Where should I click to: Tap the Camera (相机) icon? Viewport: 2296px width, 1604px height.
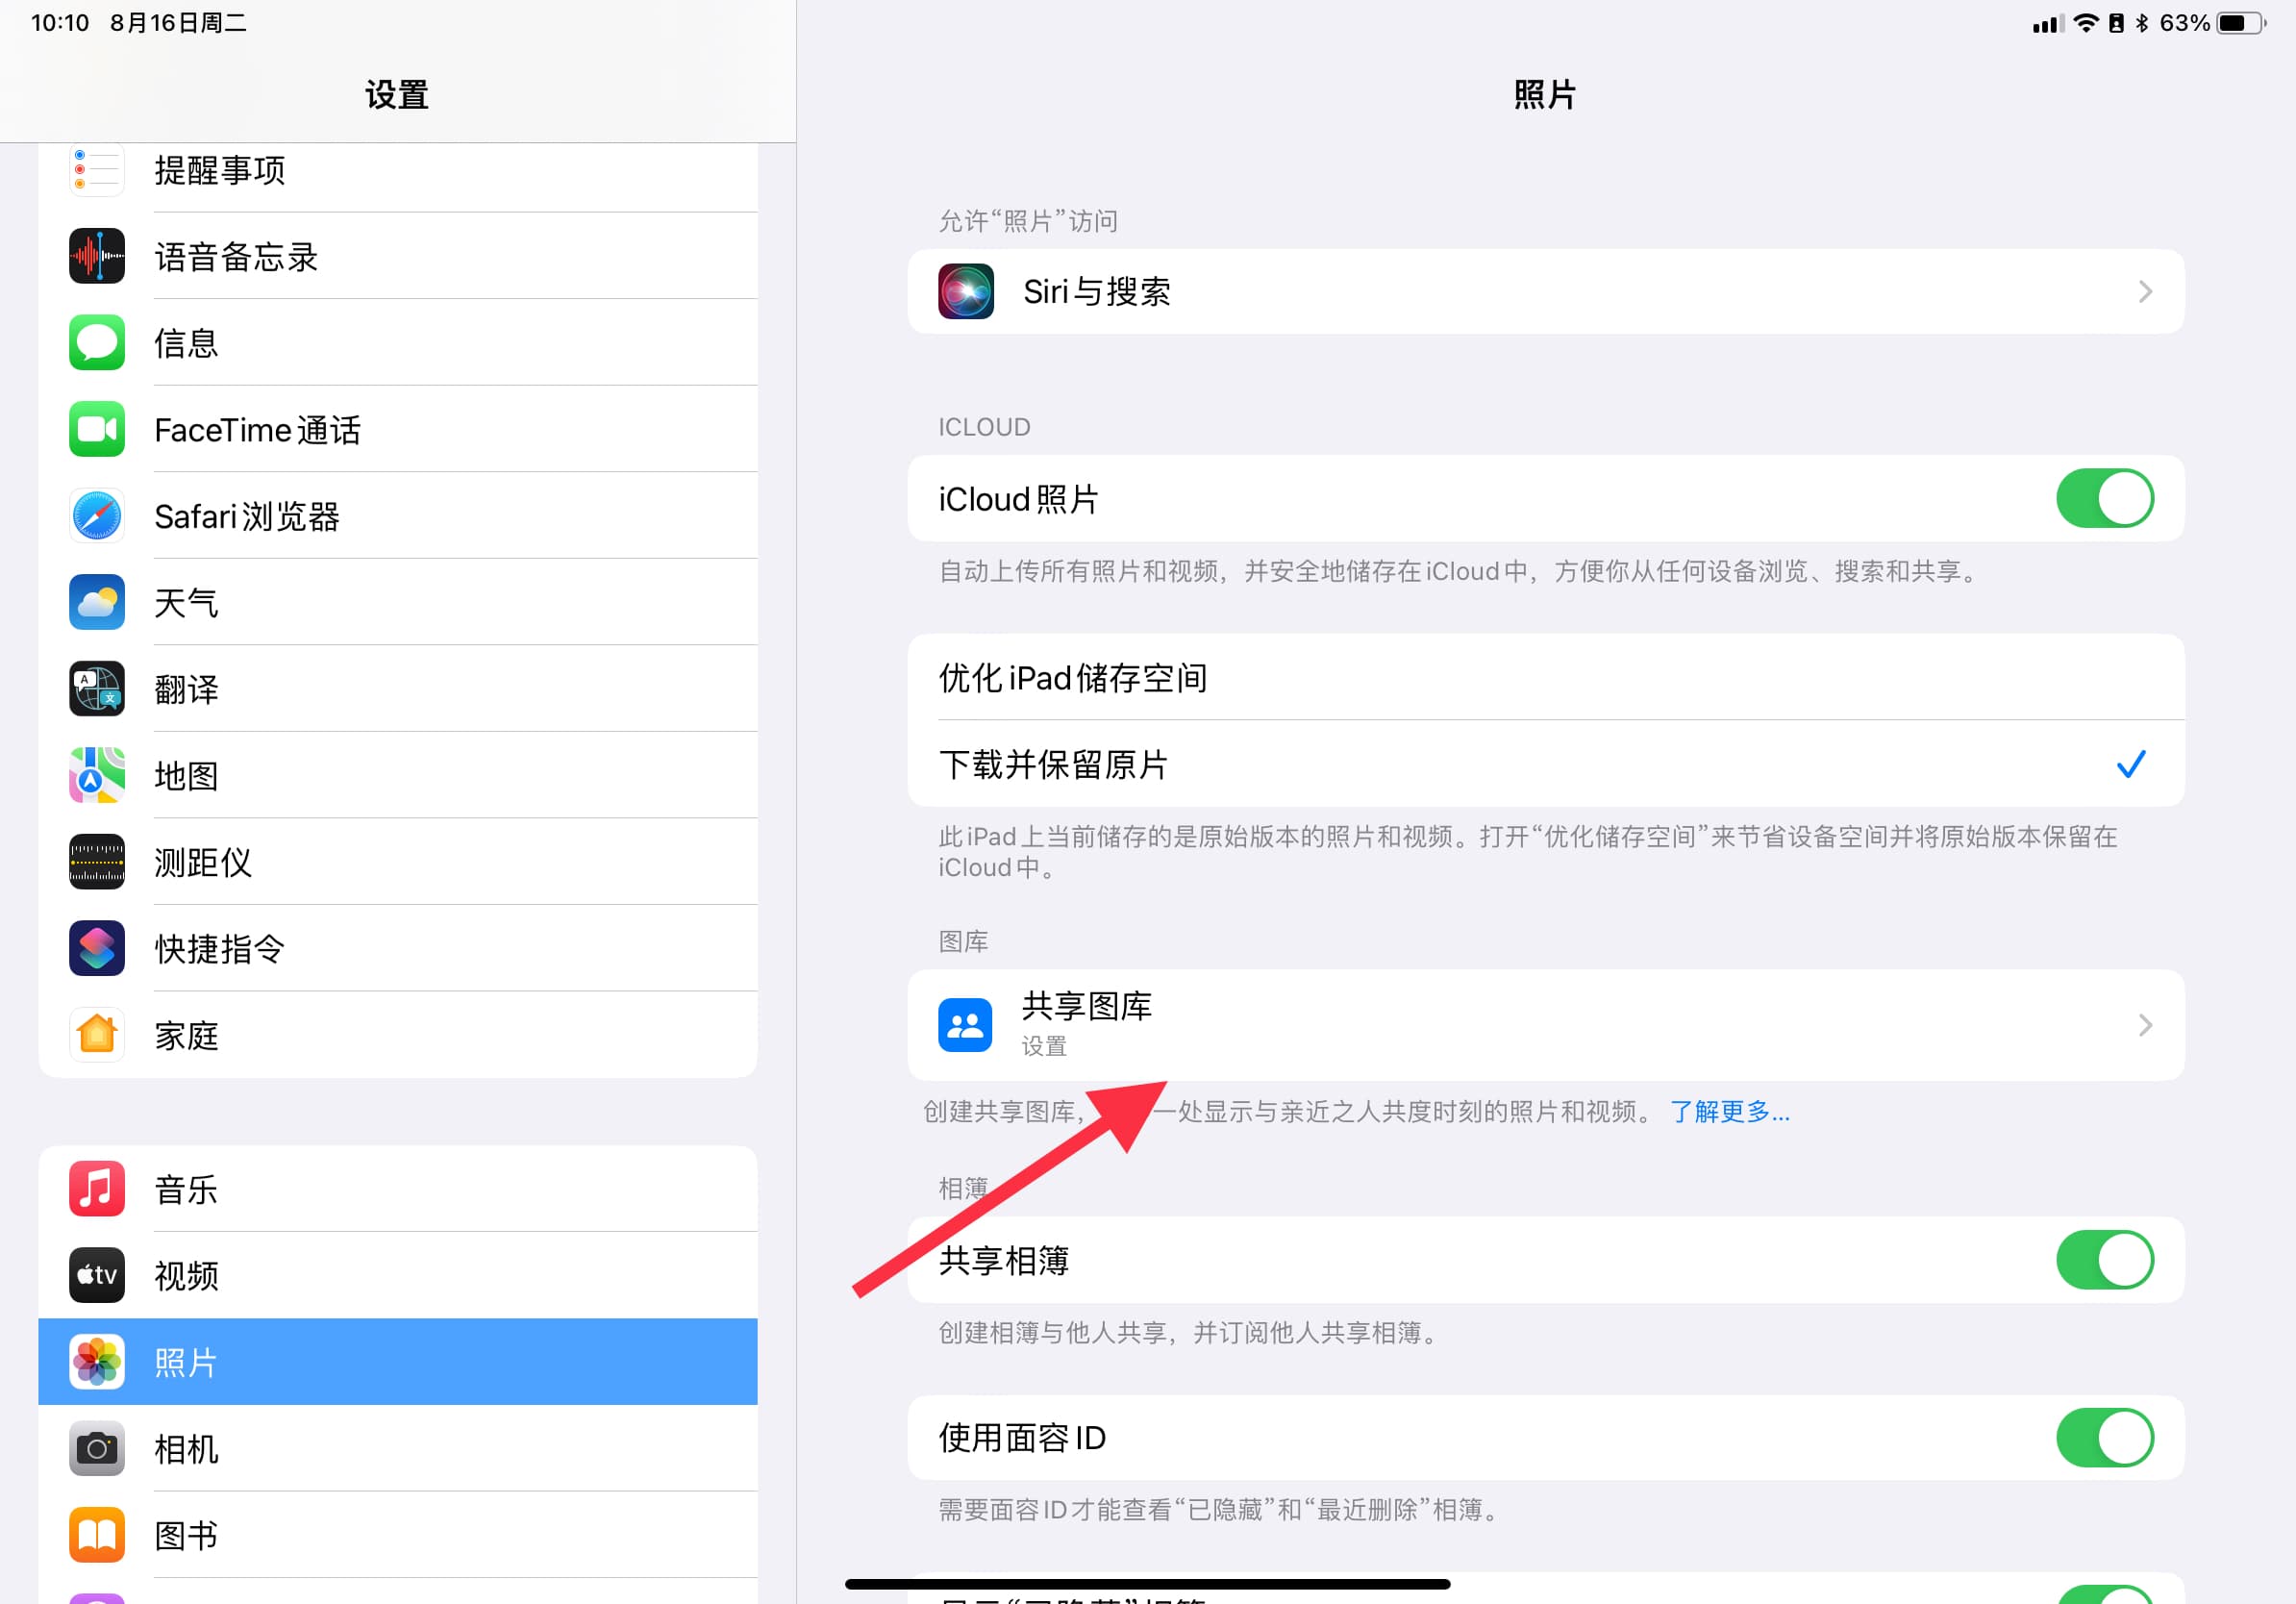[x=97, y=1448]
